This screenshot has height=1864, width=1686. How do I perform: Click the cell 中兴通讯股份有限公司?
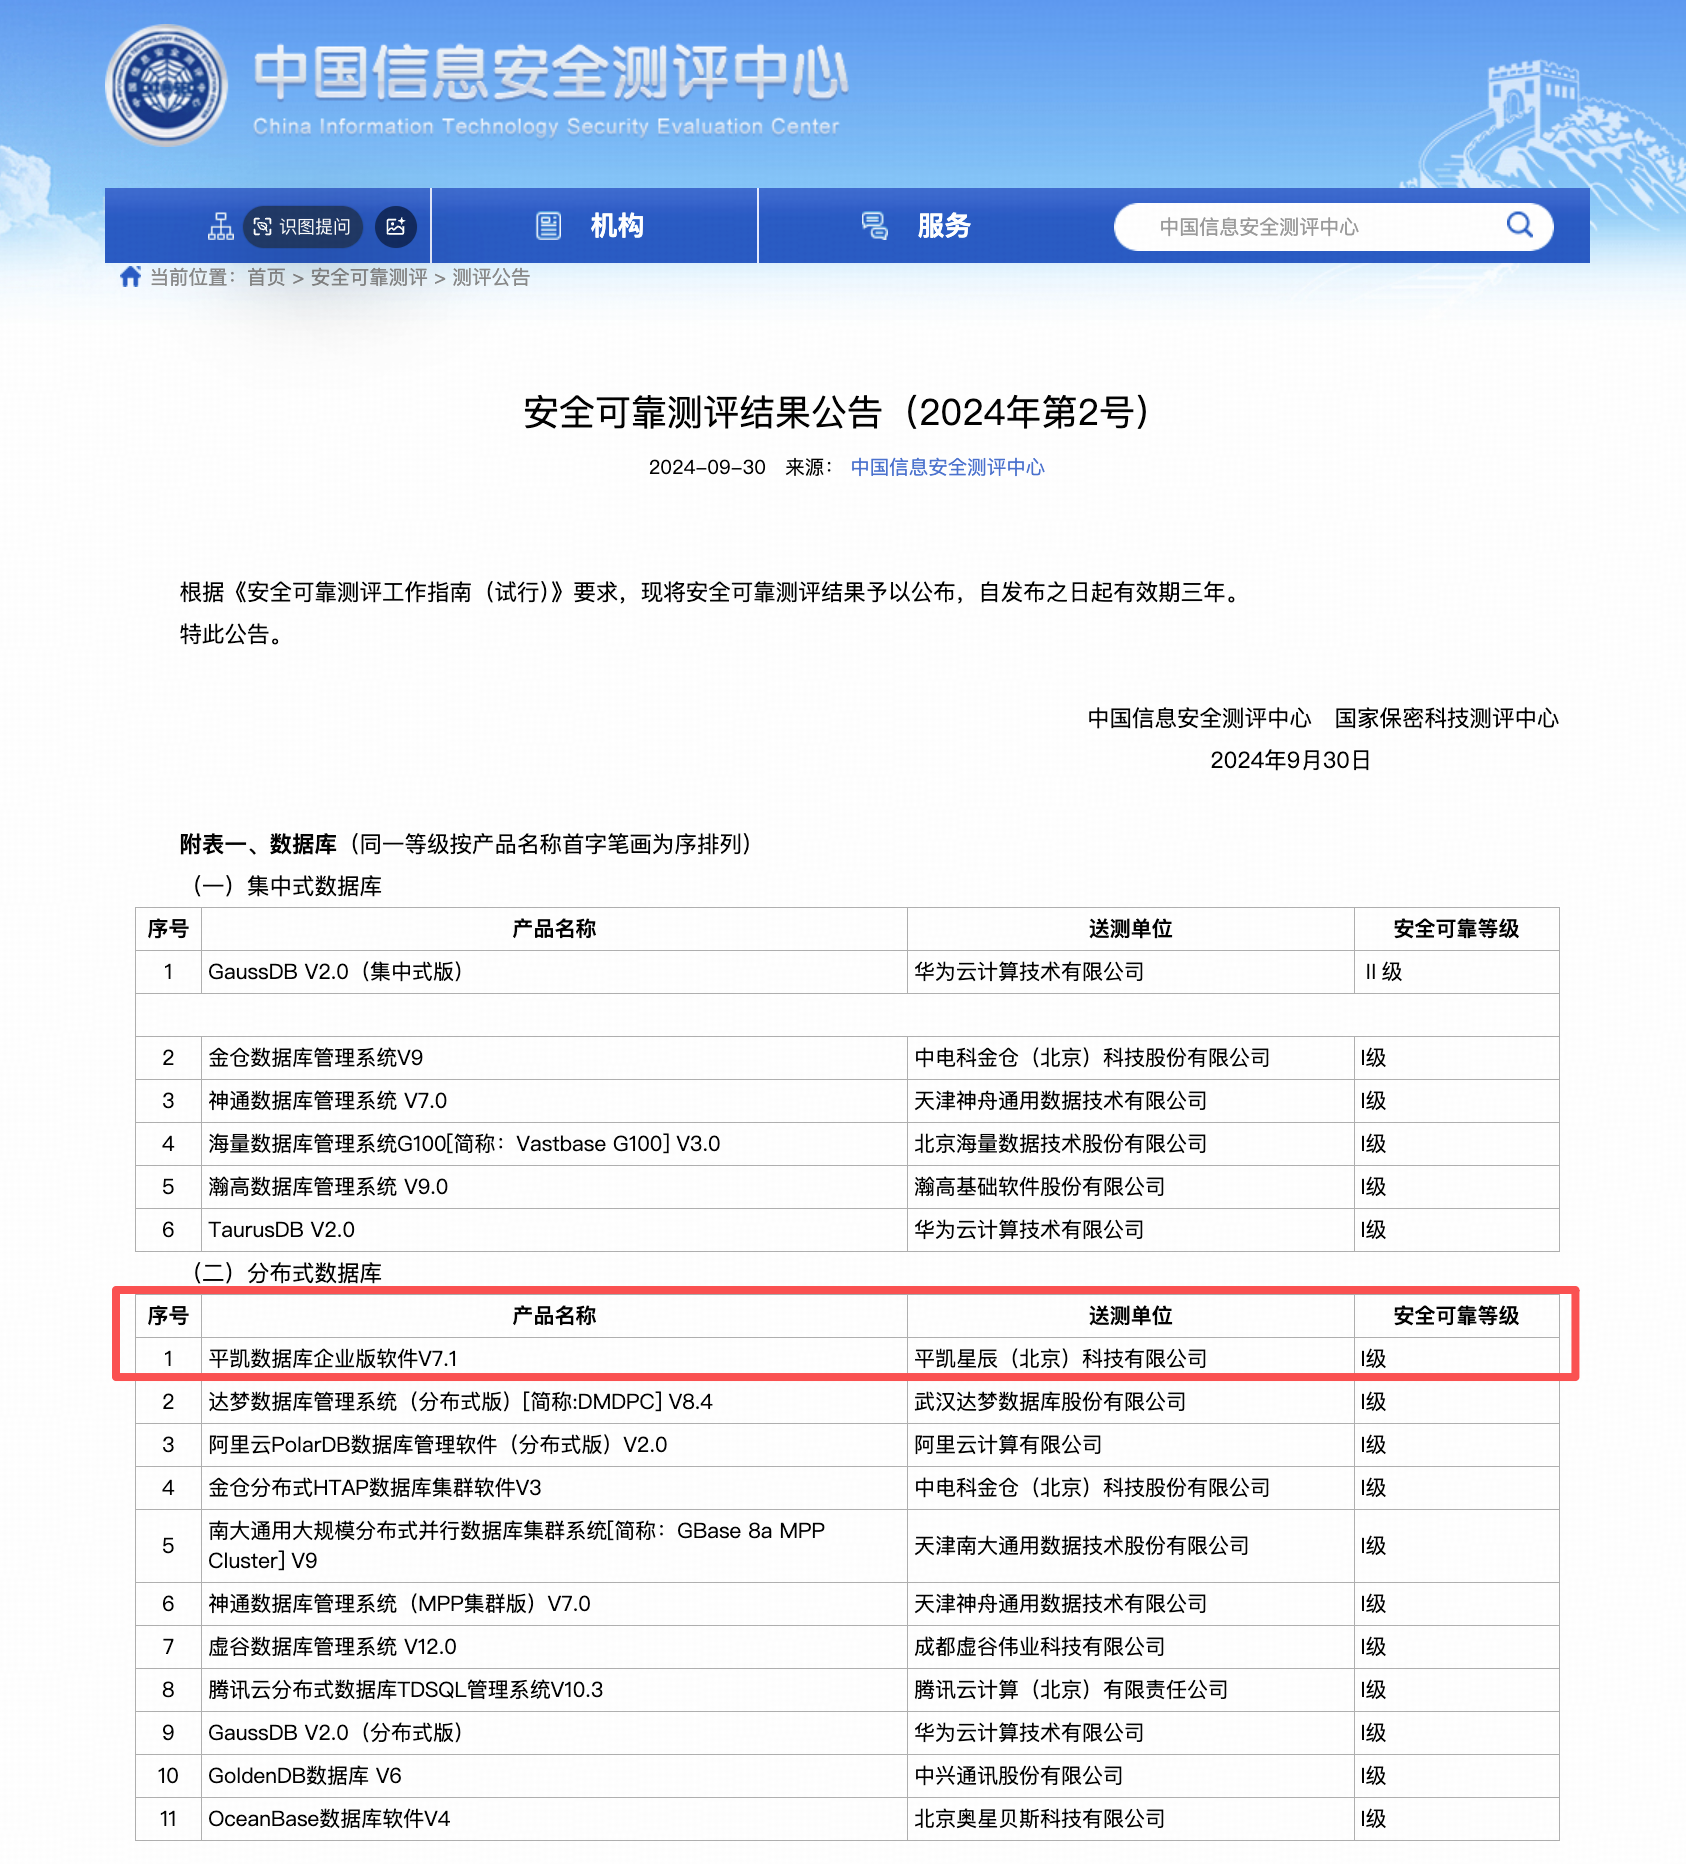1130,1776
